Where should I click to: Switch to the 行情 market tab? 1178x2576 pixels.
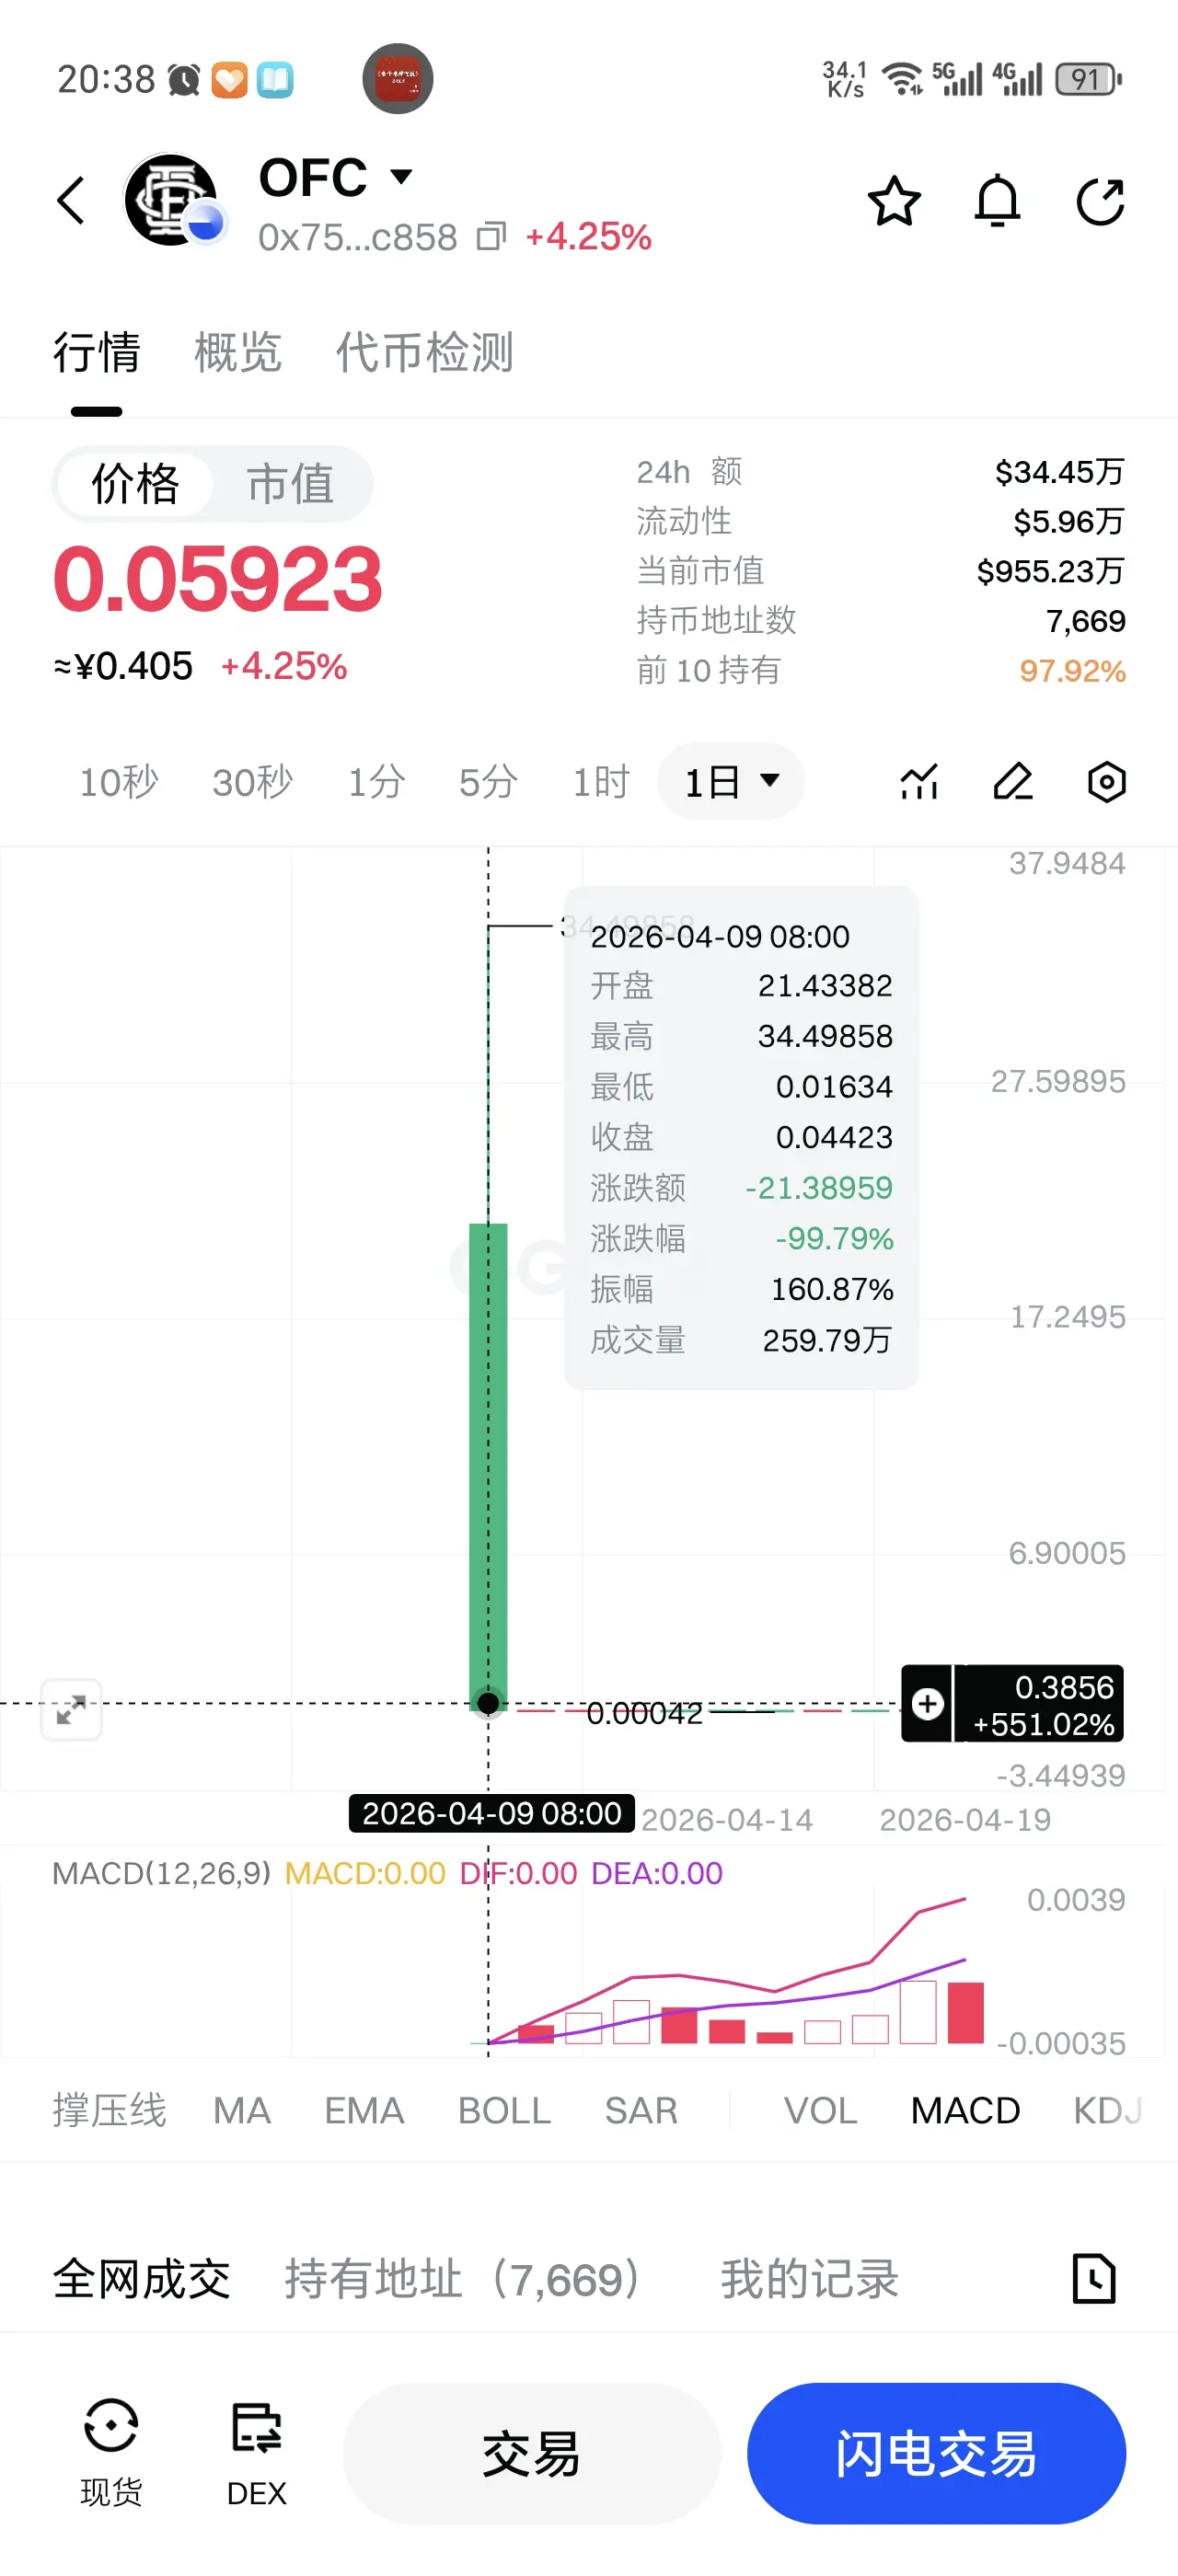click(x=97, y=353)
